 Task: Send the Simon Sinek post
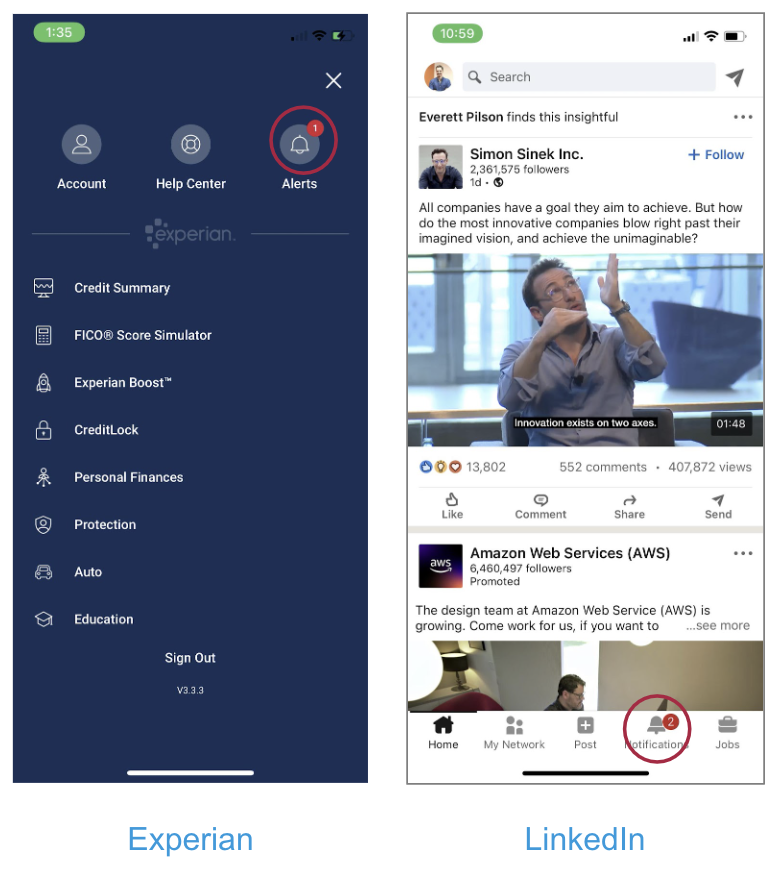click(718, 506)
